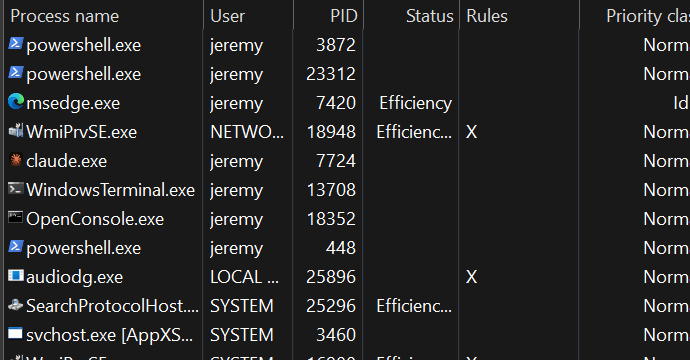Image resolution: width=690 pixels, height=360 pixels.
Task: Click the X rule mark for WmiPrvSE.exe PID 18948
Action: coord(471,132)
